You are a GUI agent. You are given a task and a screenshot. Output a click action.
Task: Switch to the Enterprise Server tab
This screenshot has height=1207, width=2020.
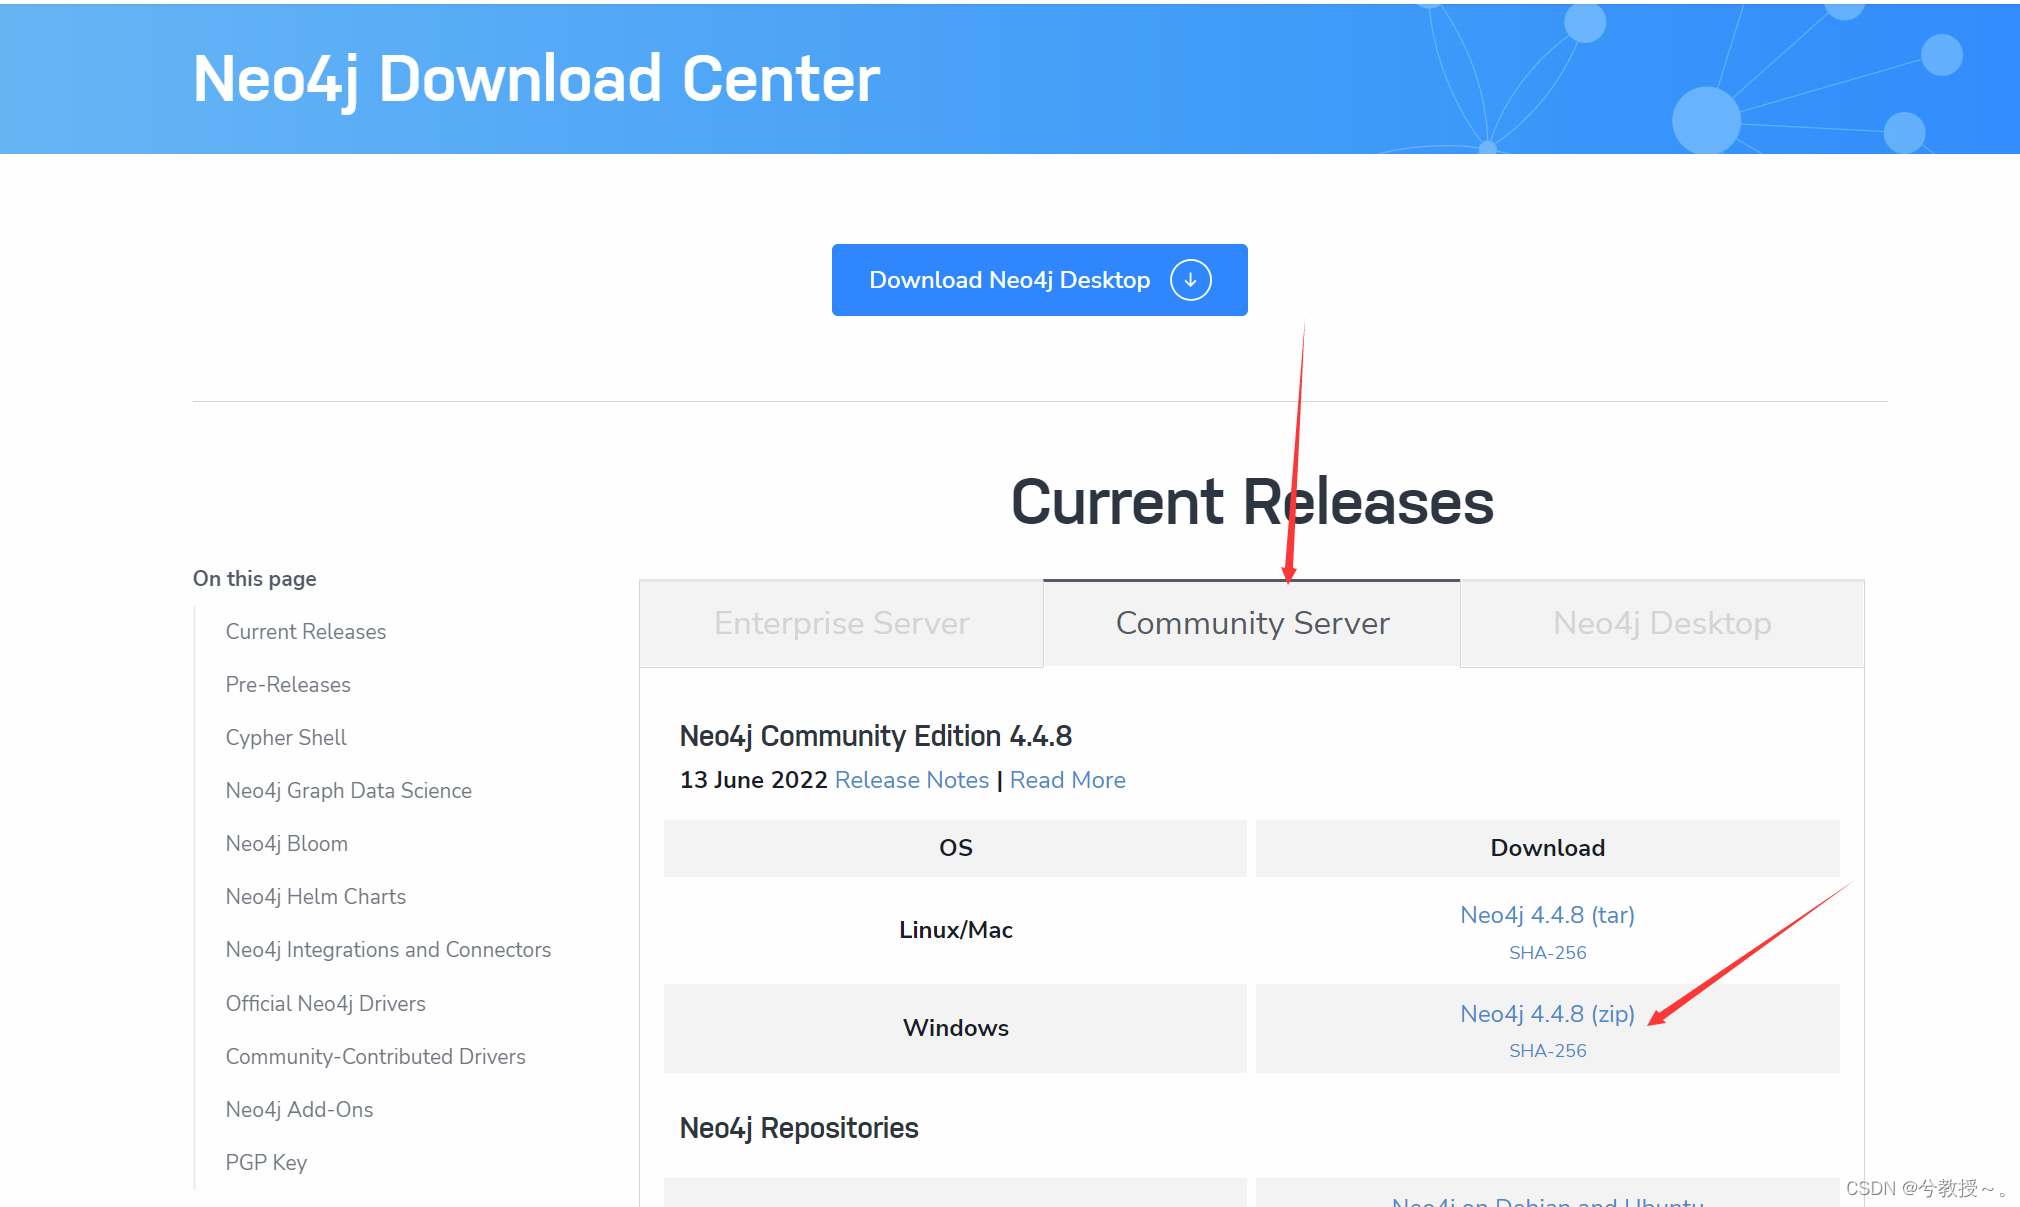[841, 623]
